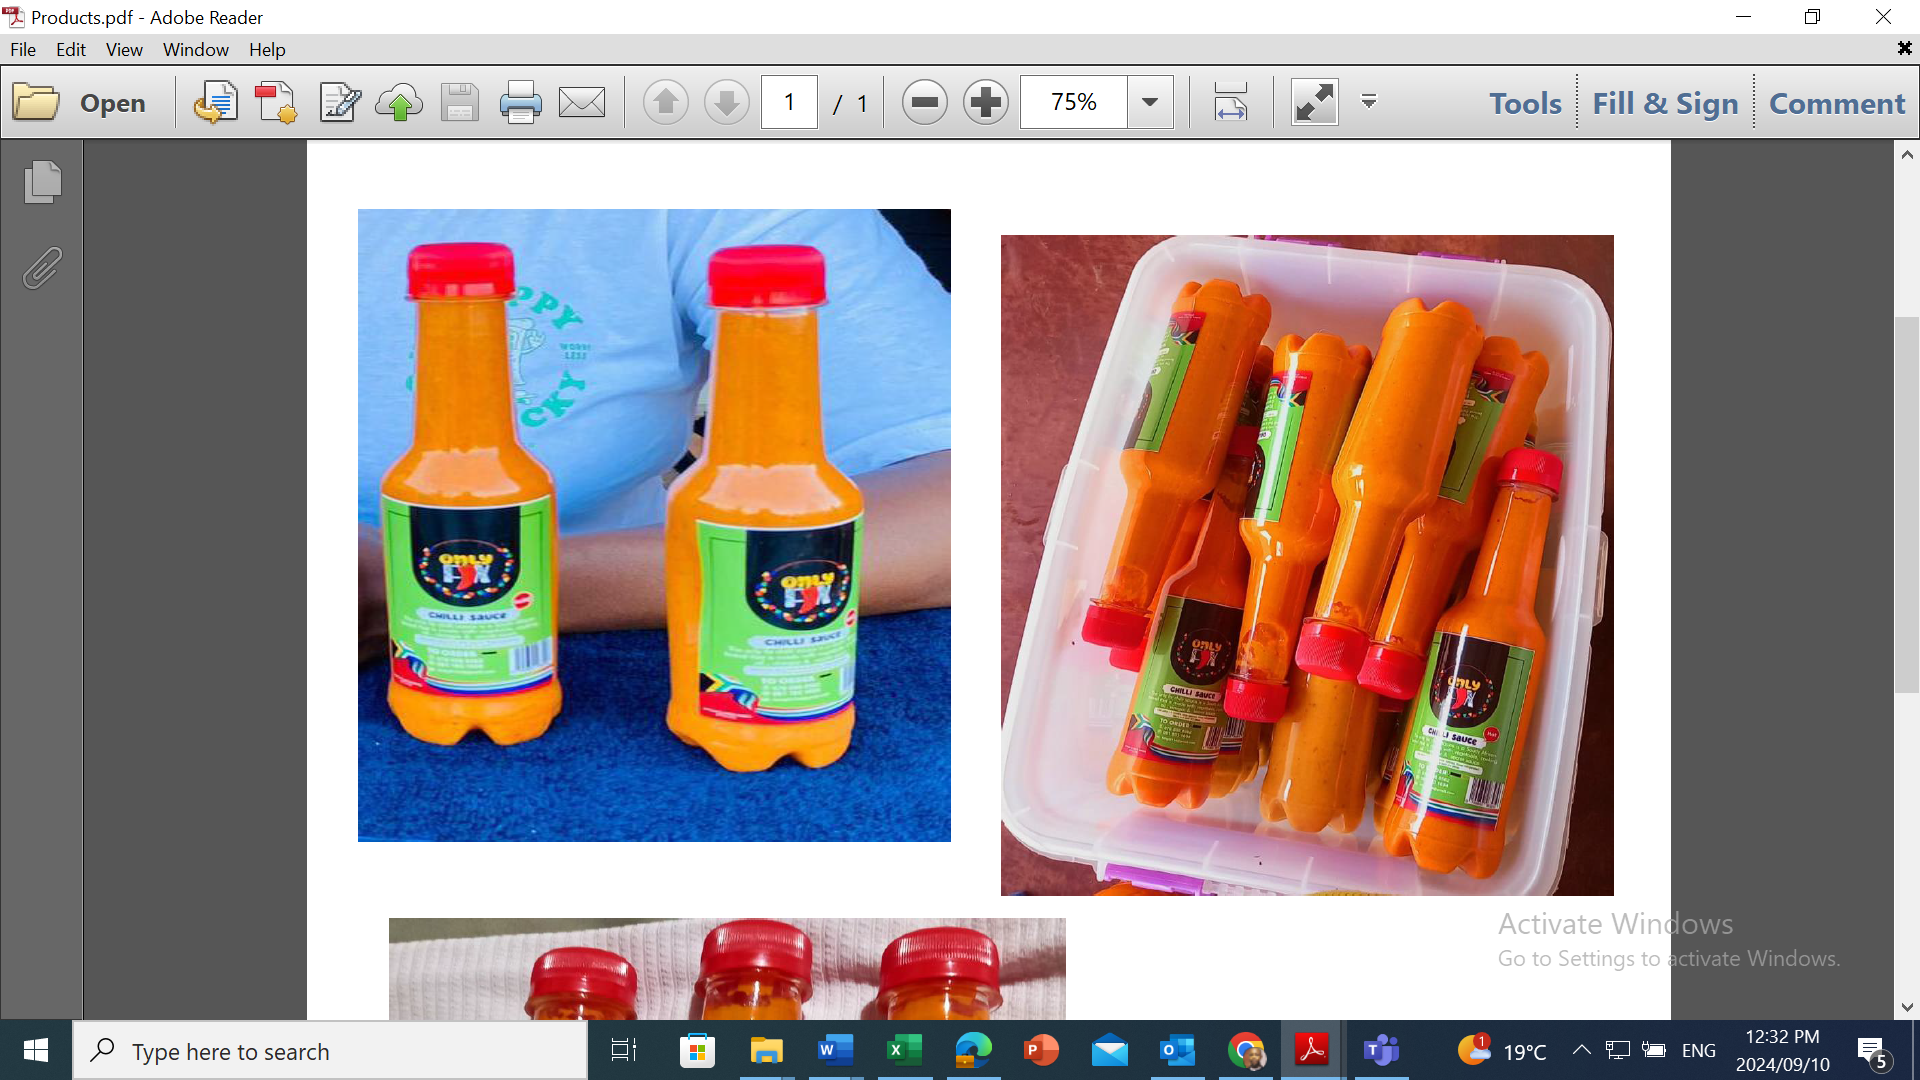1920x1080 pixels.
Task: Click the page number input field
Action: click(x=789, y=102)
